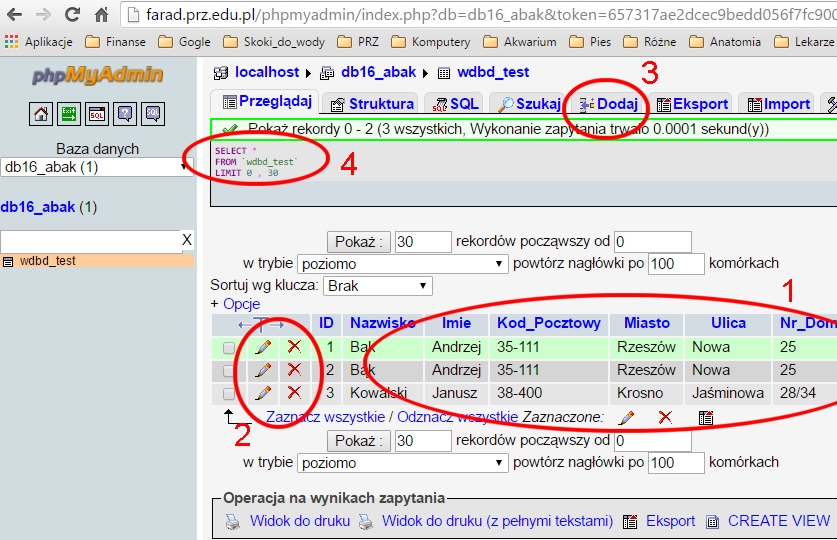
Task: Click the X to clear table filter
Action: (x=186, y=240)
